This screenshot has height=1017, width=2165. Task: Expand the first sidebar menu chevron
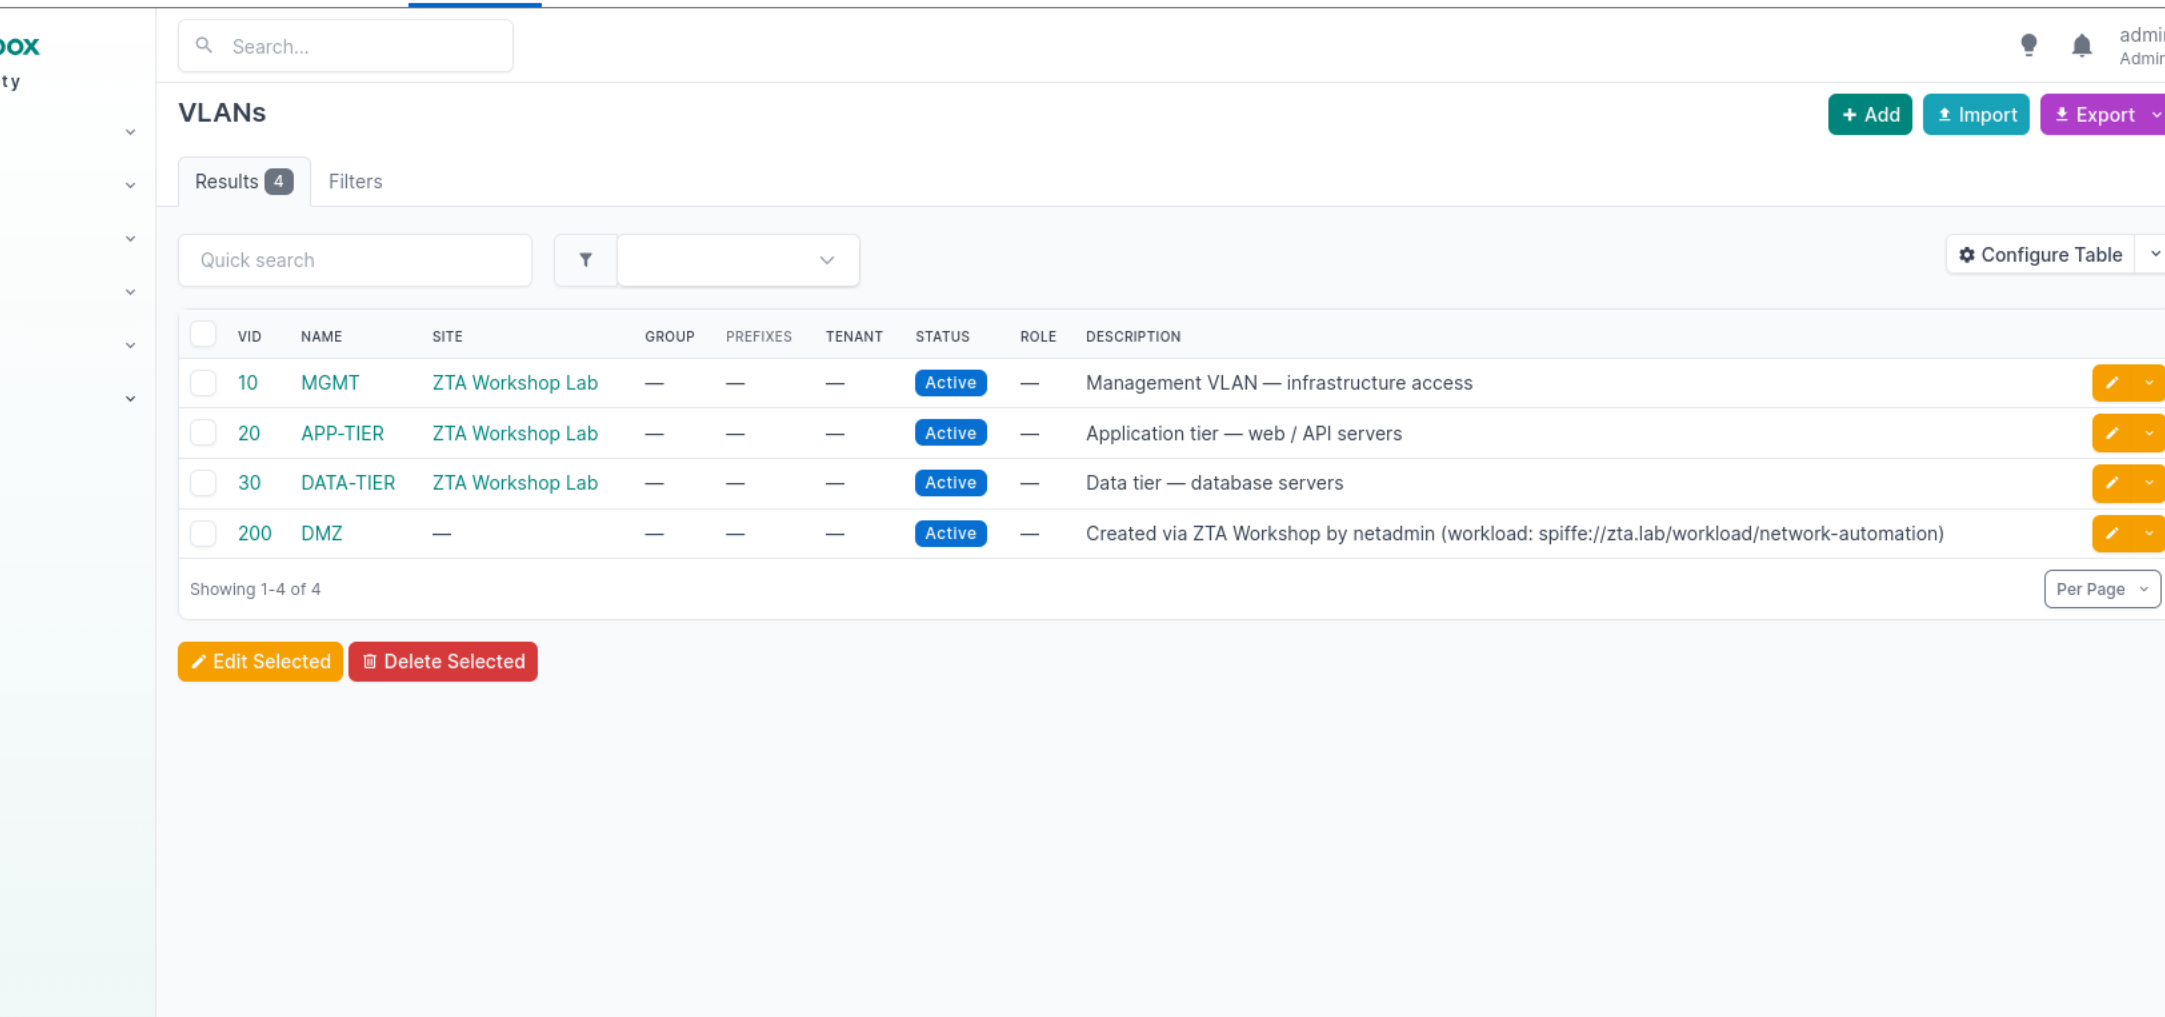(x=130, y=132)
